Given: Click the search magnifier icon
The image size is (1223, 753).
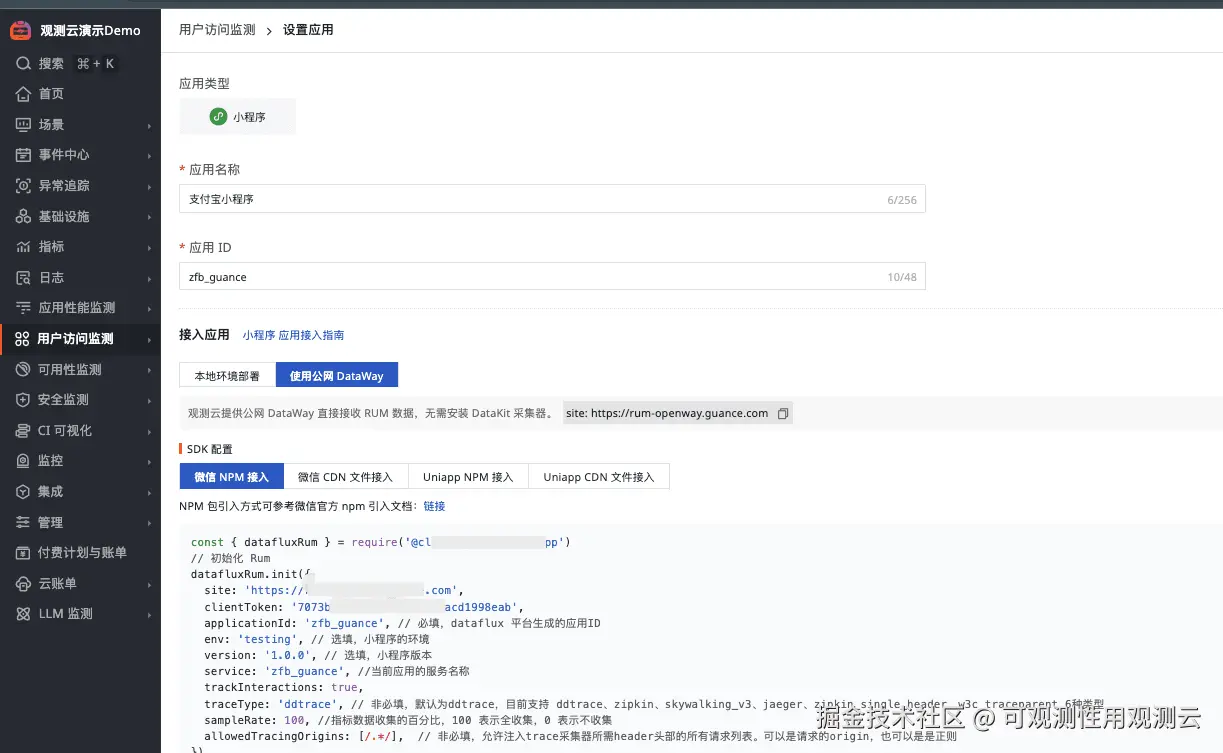Looking at the screenshot, I should tap(23, 64).
